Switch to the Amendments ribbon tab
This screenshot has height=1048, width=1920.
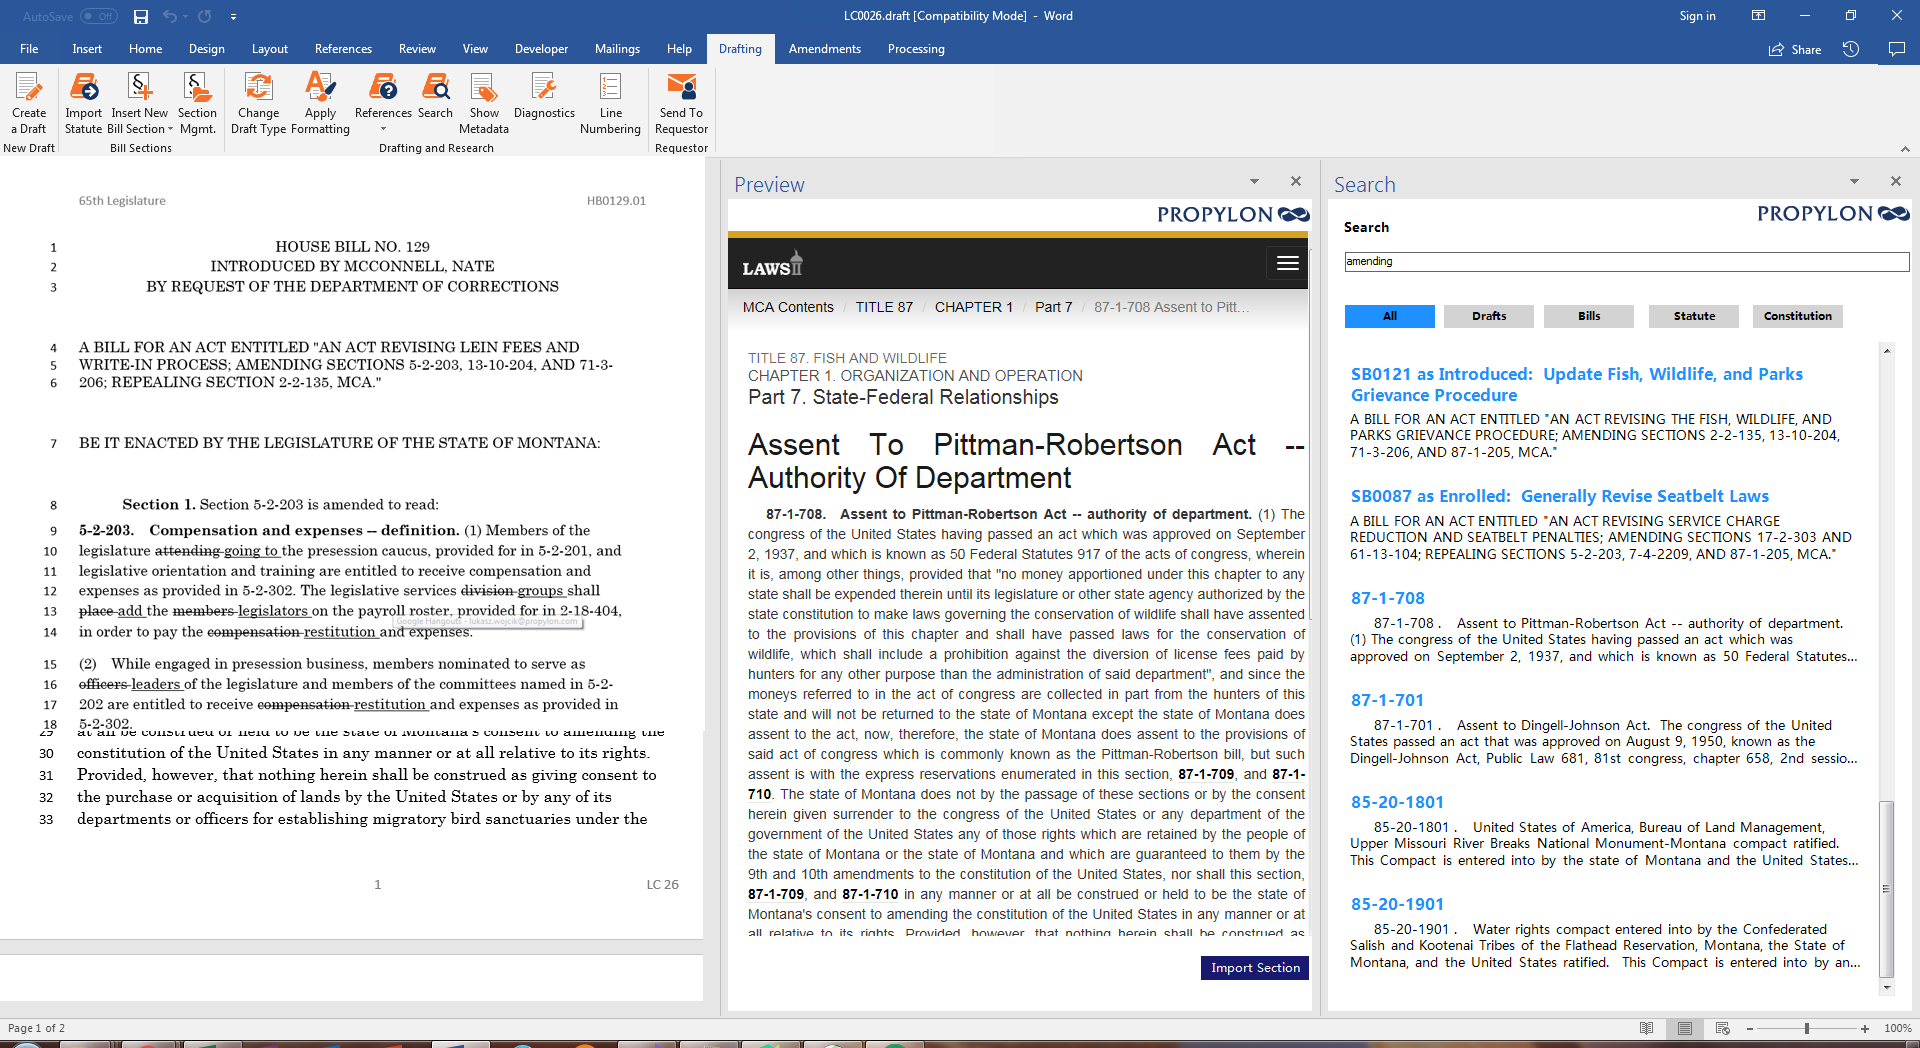coord(824,49)
